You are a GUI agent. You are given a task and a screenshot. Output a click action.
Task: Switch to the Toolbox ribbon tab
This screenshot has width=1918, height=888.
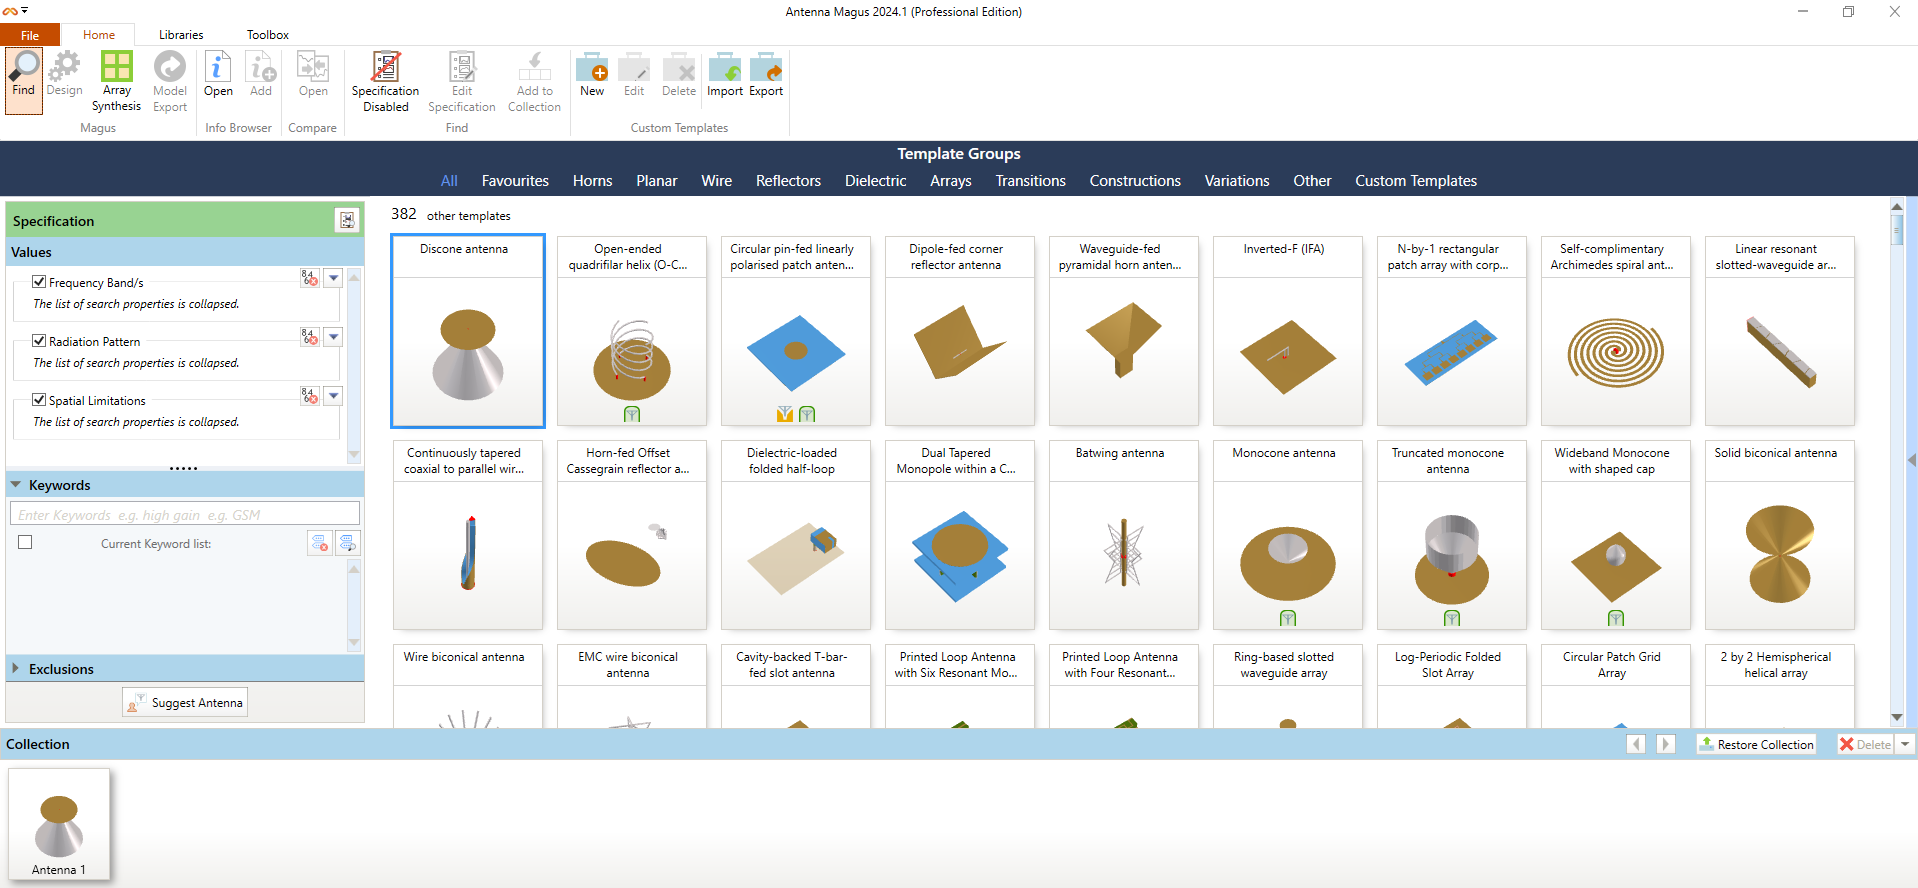[268, 35]
